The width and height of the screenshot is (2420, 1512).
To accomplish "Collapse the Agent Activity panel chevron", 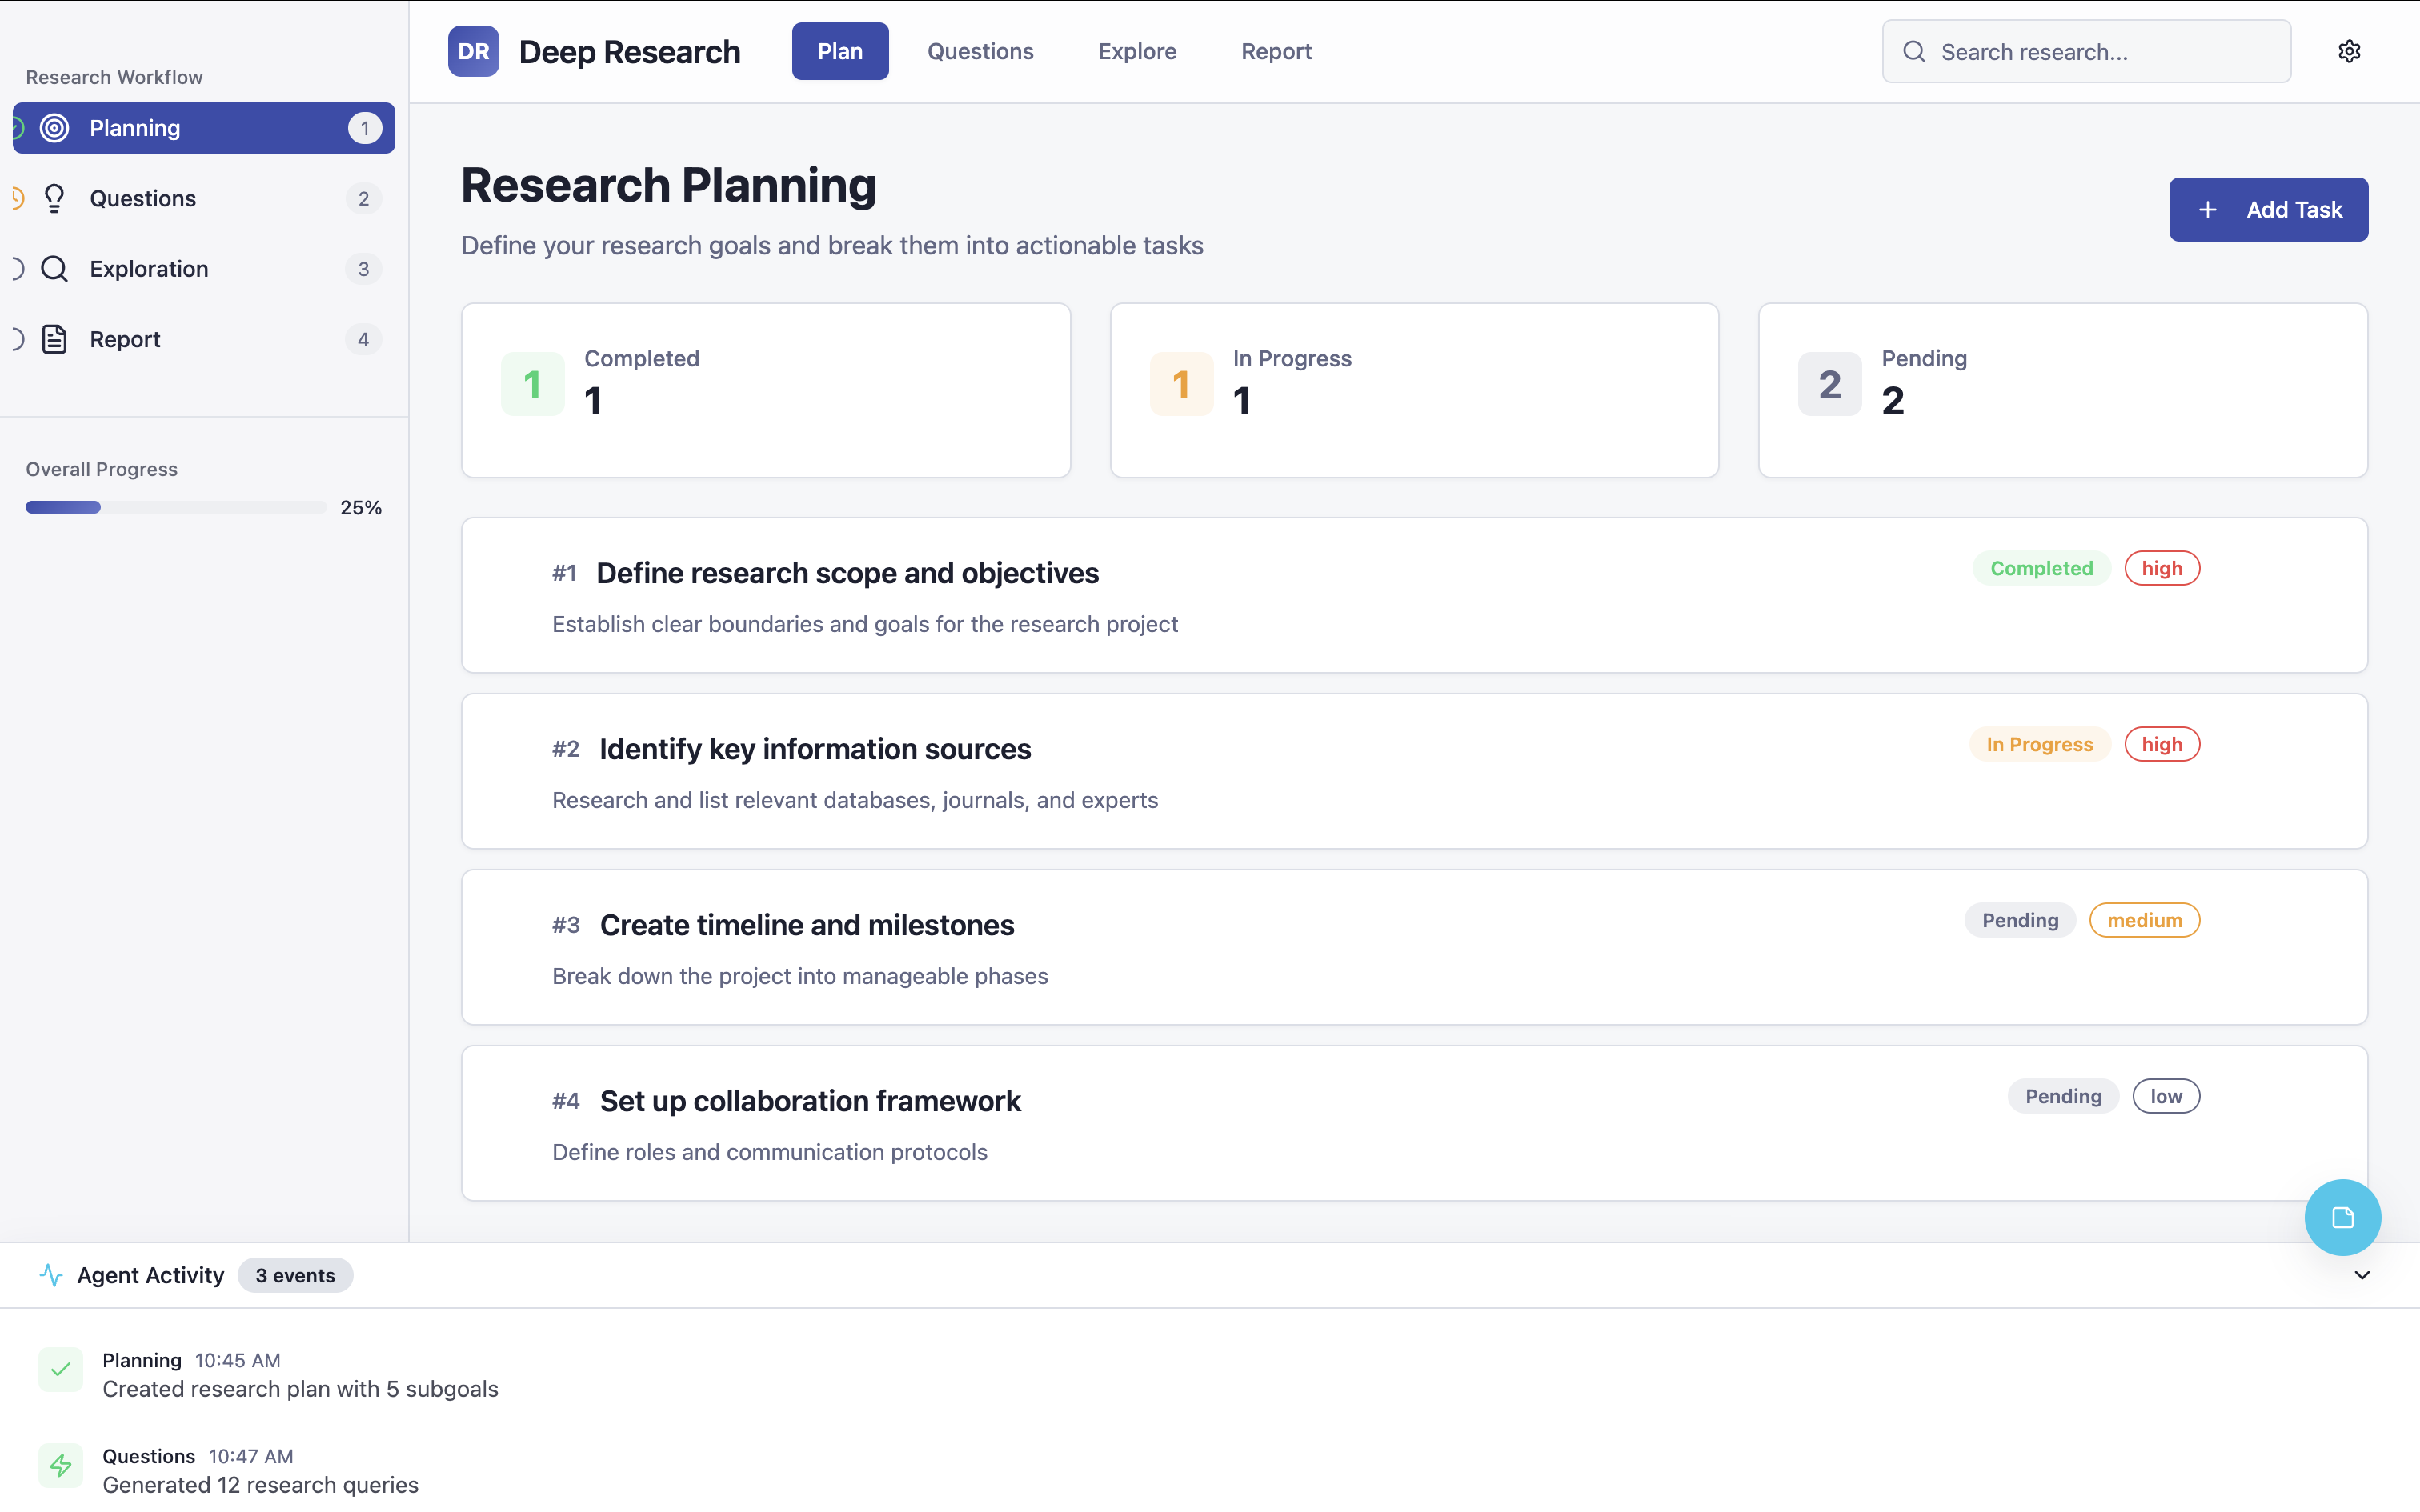I will 2362,1275.
